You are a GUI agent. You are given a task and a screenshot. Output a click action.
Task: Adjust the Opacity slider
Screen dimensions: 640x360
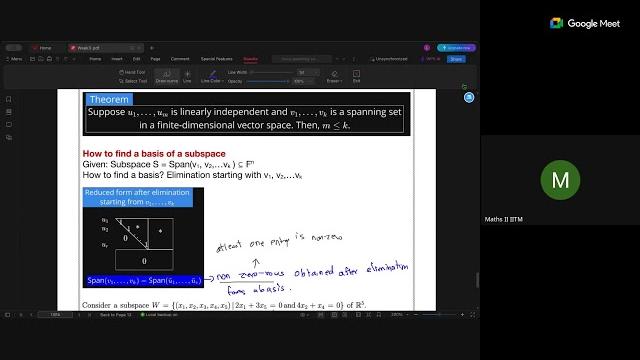(268, 81)
